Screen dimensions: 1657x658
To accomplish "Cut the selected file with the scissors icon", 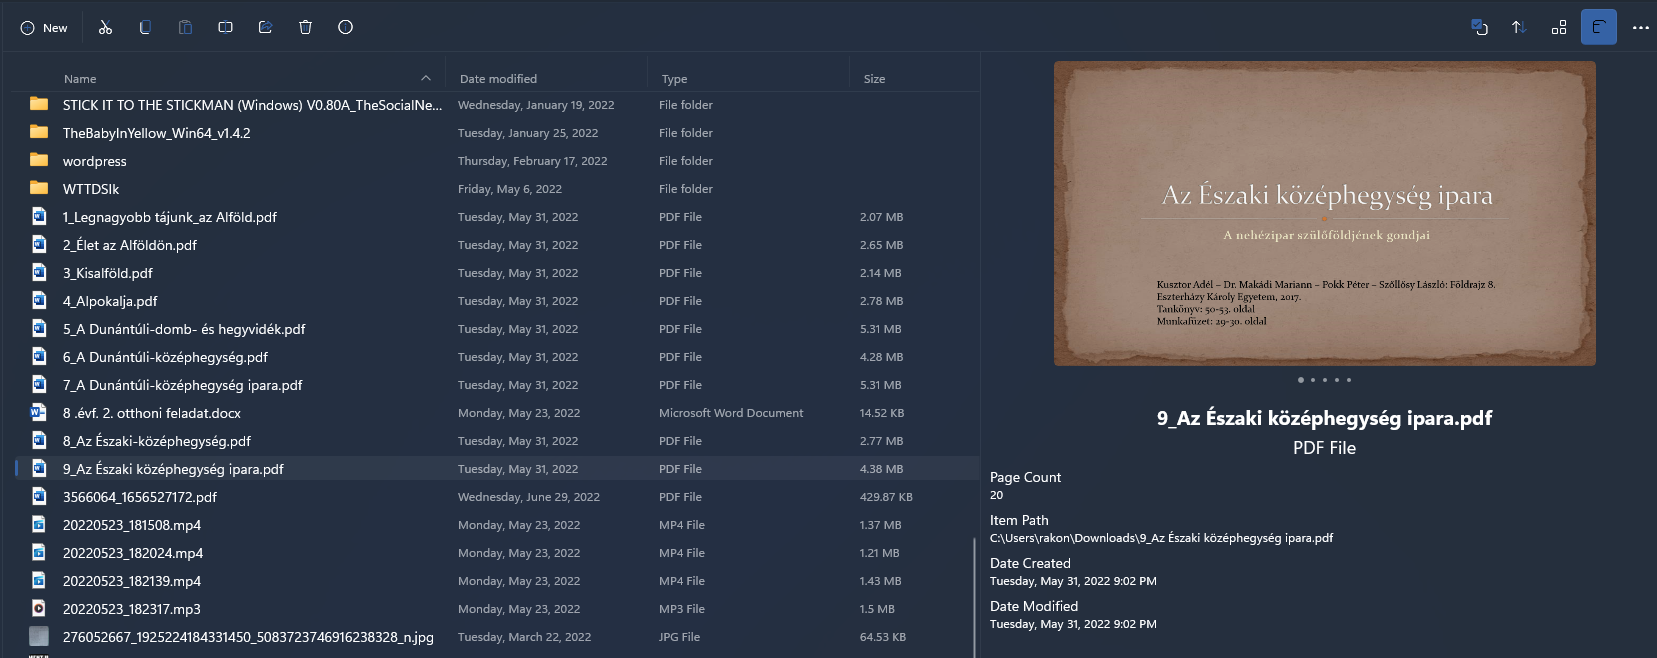I will point(105,28).
